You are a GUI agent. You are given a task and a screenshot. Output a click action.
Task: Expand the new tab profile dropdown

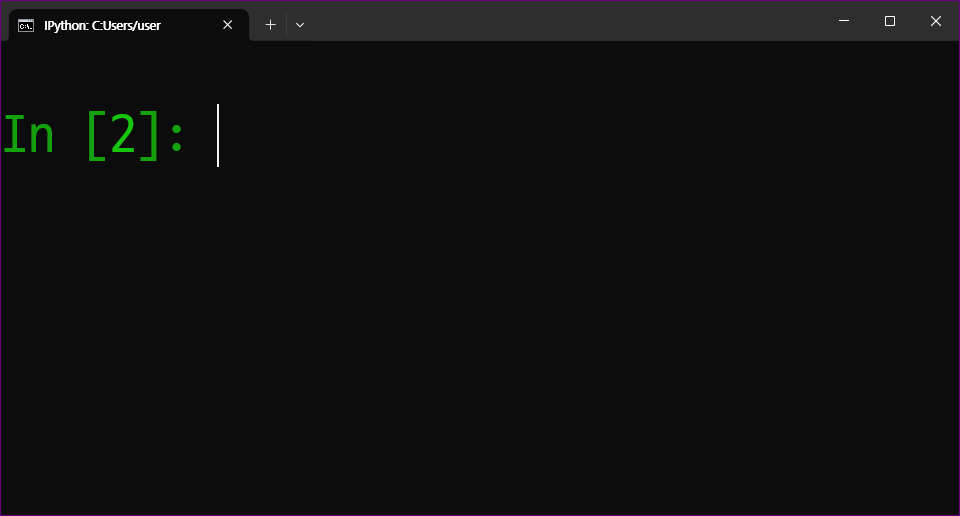tap(300, 25)
